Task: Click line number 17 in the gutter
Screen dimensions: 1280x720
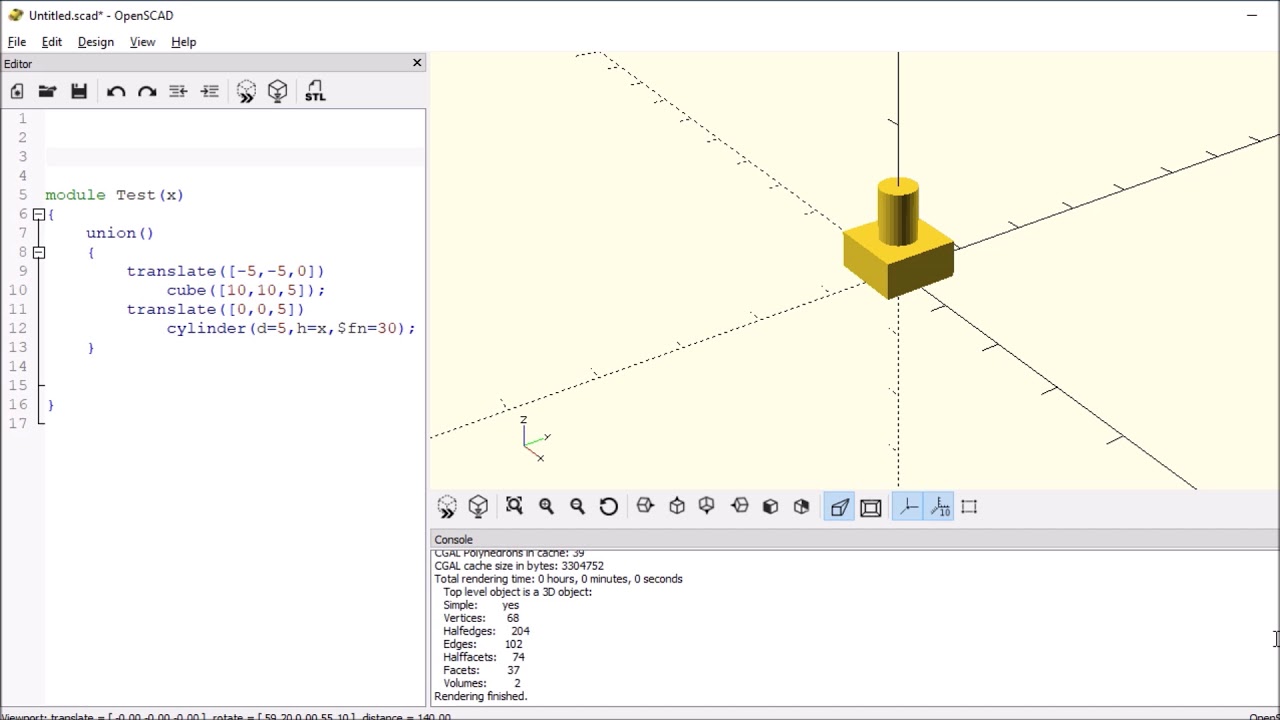Action: pyautogui.click(x=18, y=423)
